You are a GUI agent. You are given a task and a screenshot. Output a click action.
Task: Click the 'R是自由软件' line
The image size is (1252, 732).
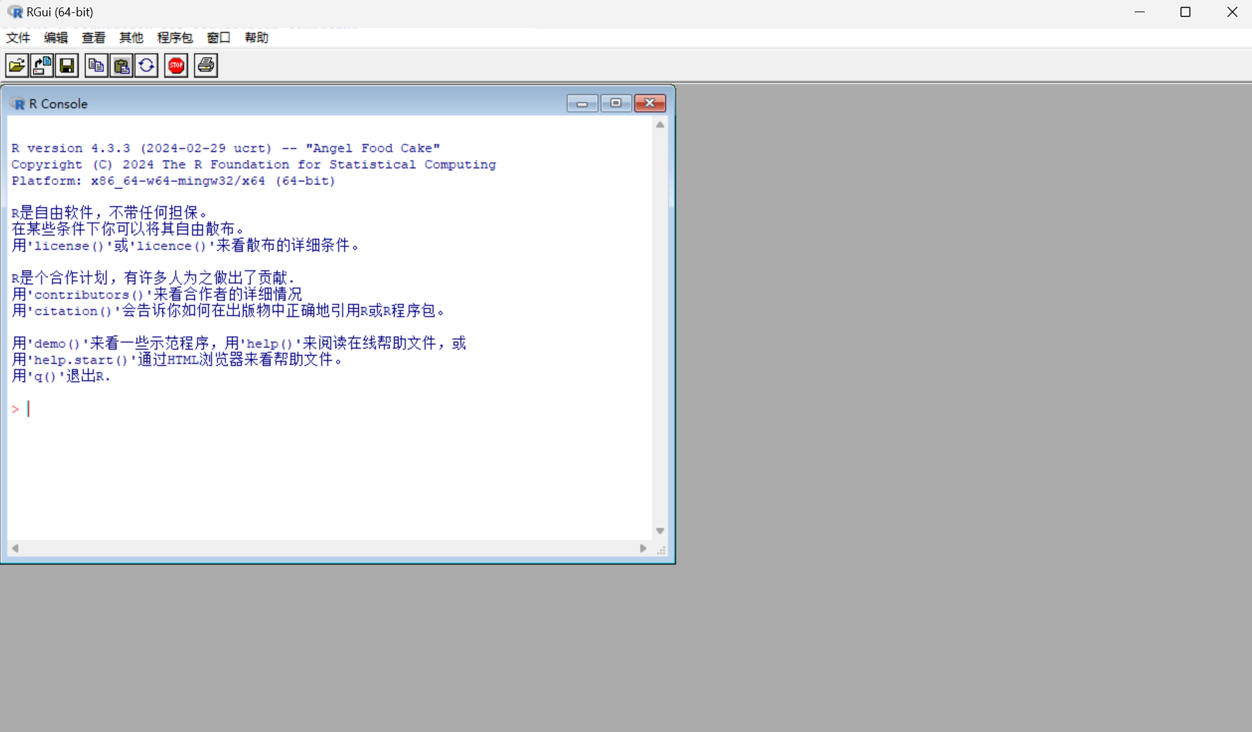tap(110, 213)
